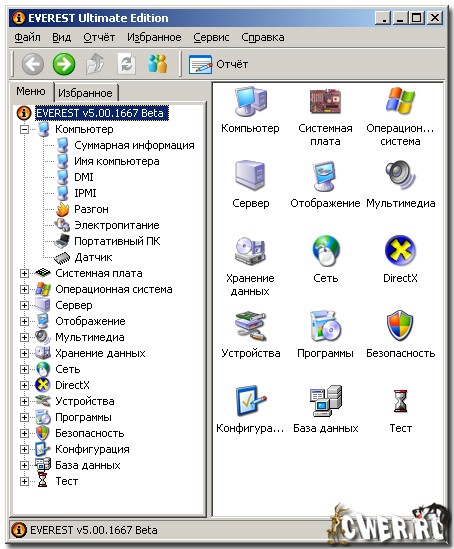454x549 pixels.
Task: Select Хранение данных label in the tree
Action: pyautogui.click(x=100, y=353)
